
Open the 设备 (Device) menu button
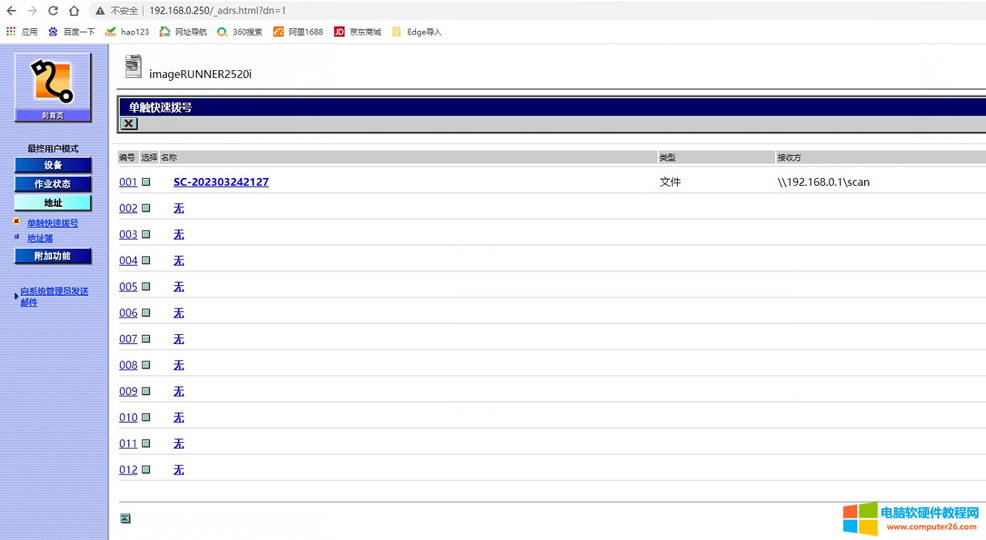coord(53,165)
